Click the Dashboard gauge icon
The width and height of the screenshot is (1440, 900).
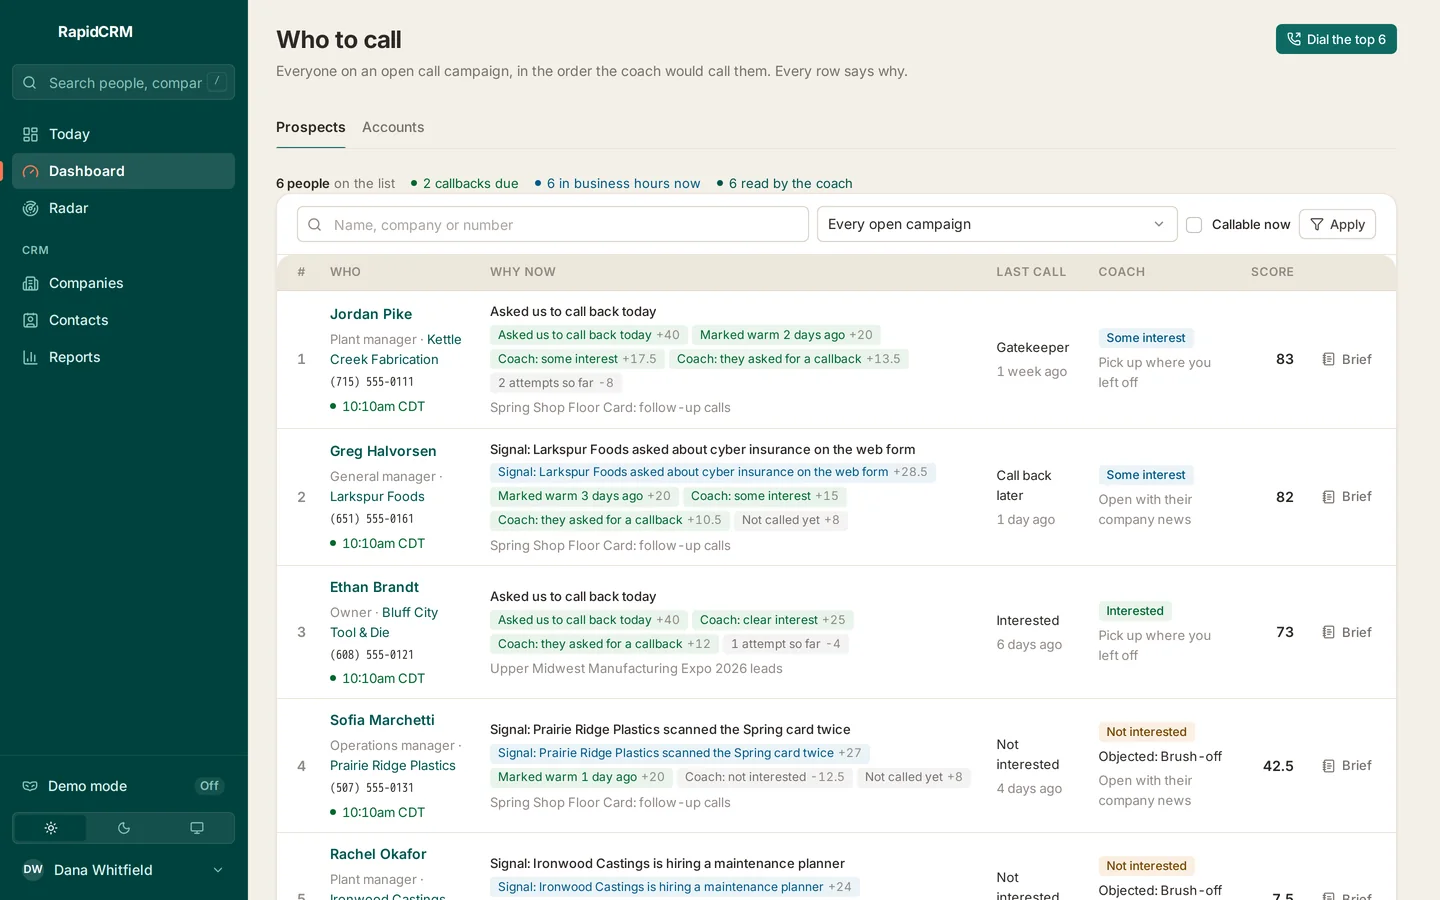(x=30, y=171)
